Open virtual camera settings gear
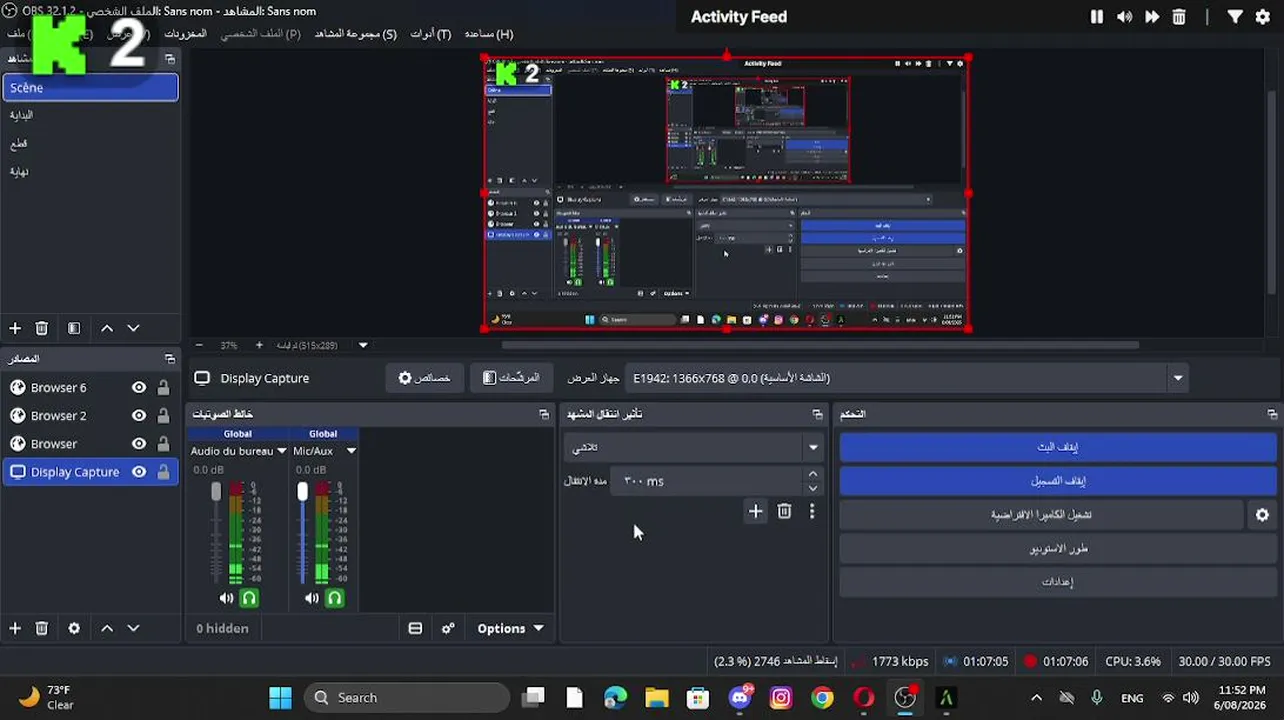The height and width of the screenshot is (720, 1284). coord(1262,515)
